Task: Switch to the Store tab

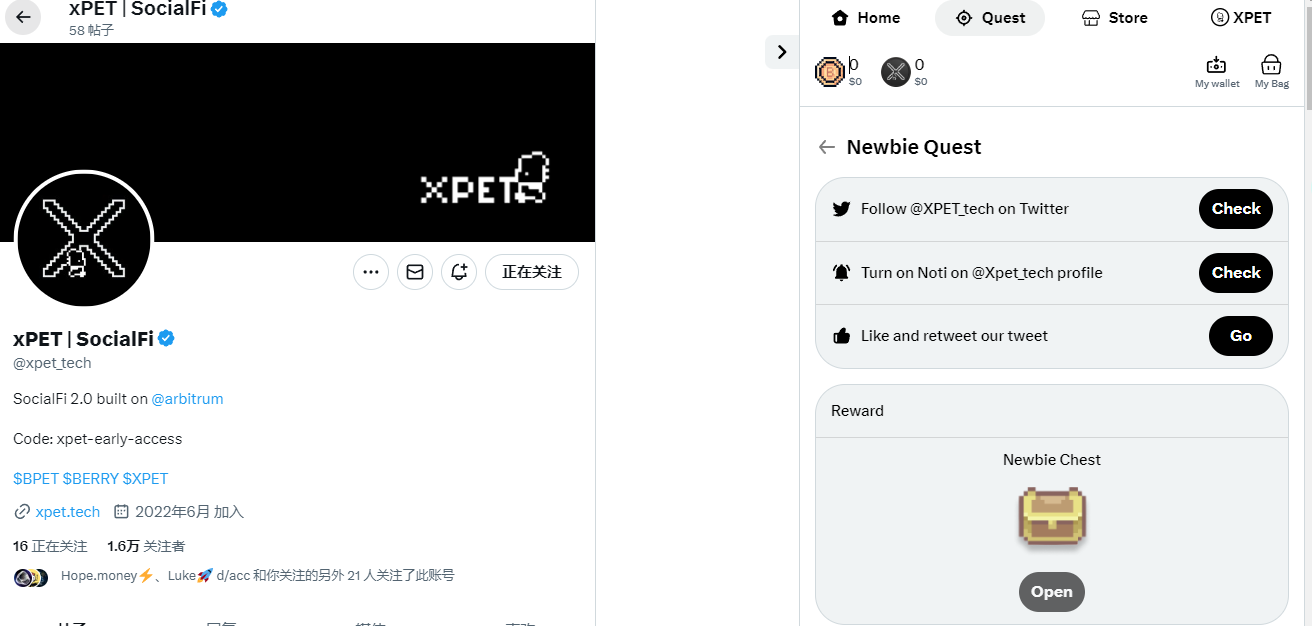Action: pyautogui.click(x=1113, y=17)
